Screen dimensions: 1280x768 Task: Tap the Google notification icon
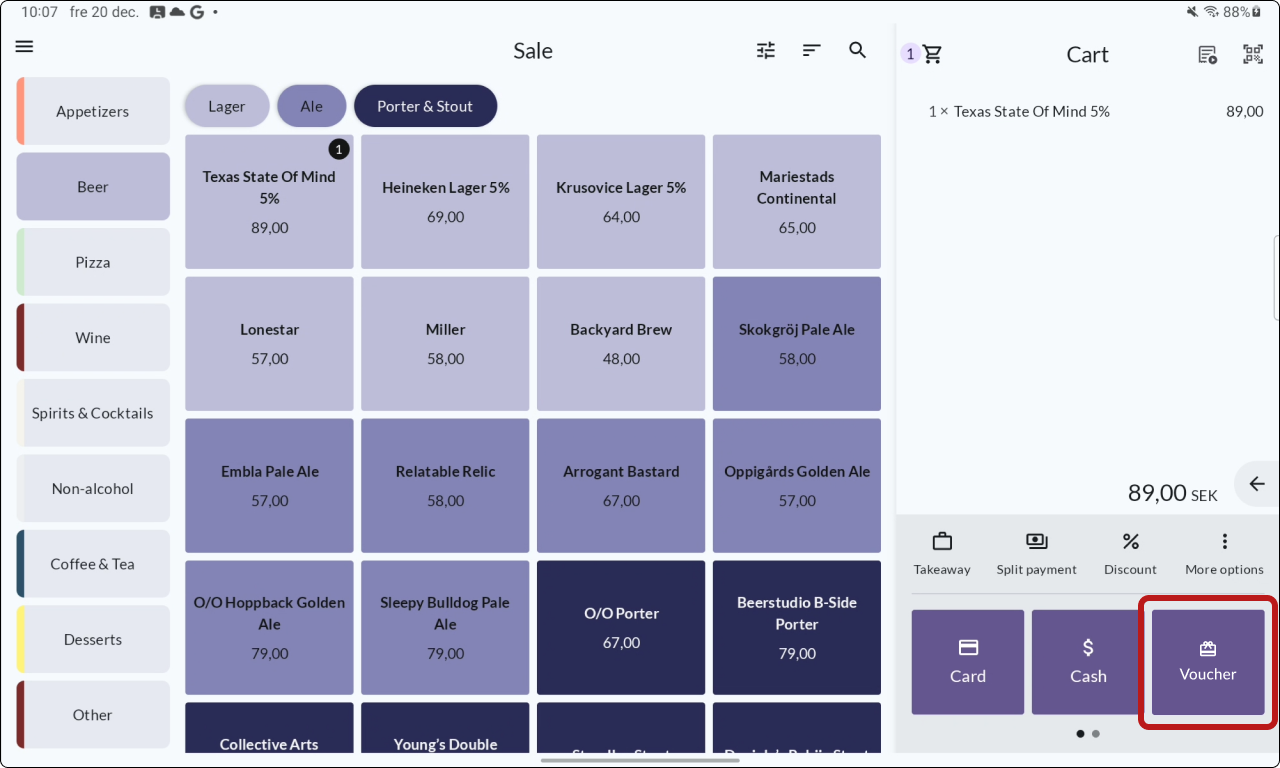pos(197,12)
